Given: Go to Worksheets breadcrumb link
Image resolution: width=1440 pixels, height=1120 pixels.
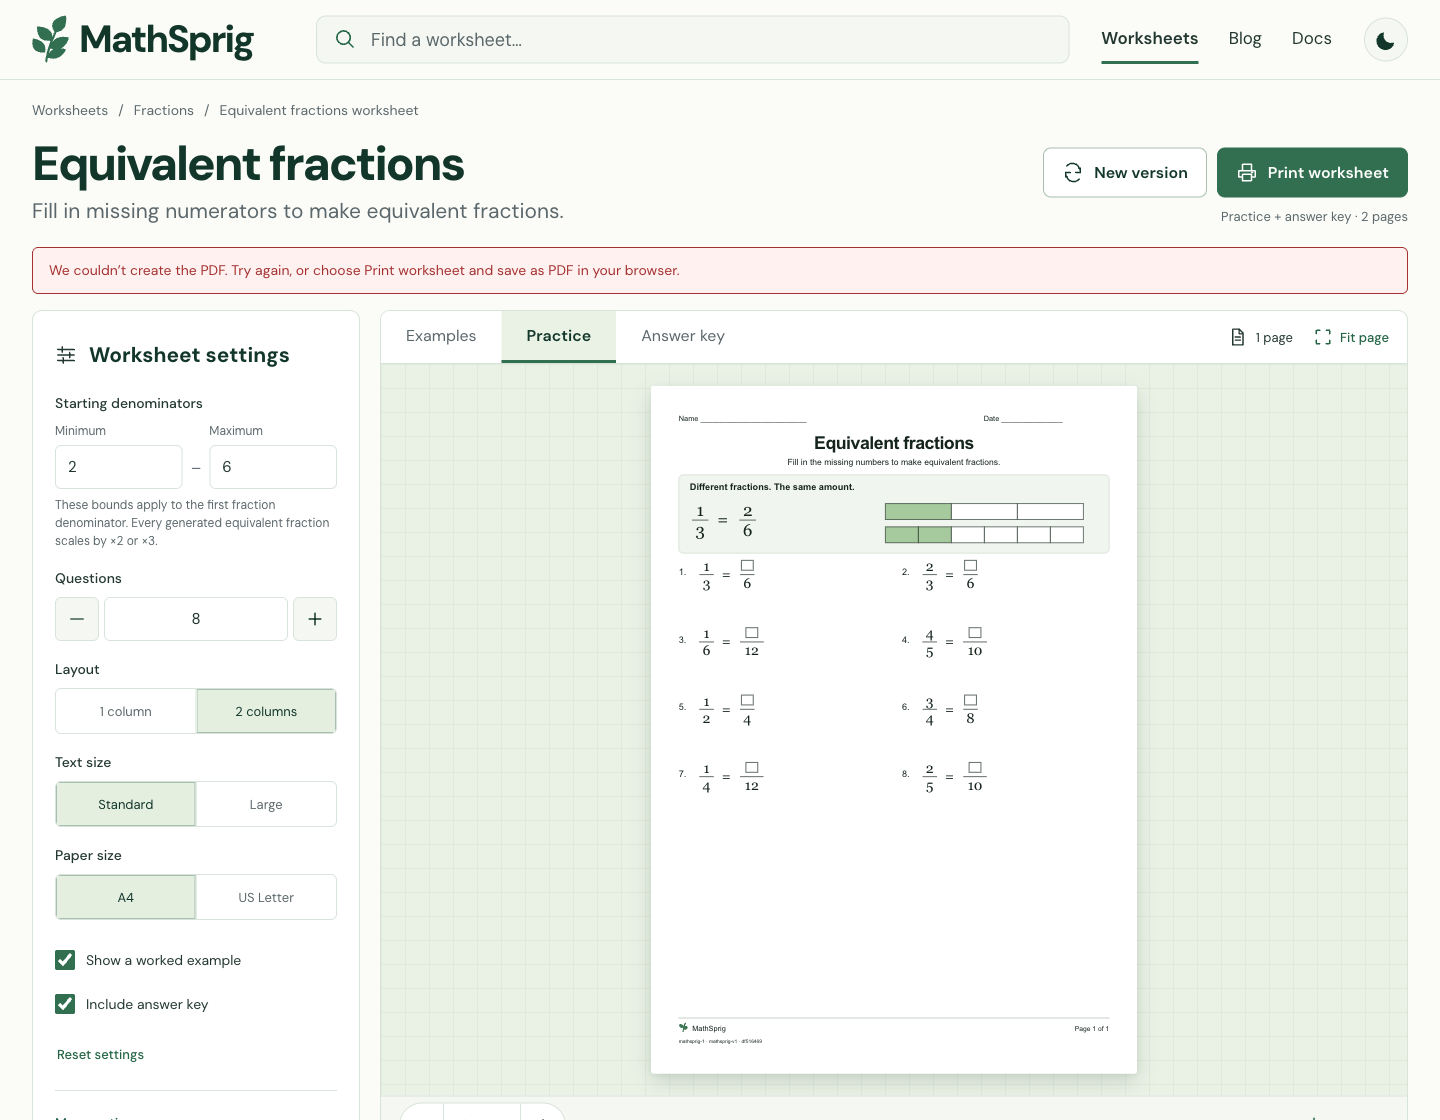Looking at the screenshot, I should (x=70, y=110).
